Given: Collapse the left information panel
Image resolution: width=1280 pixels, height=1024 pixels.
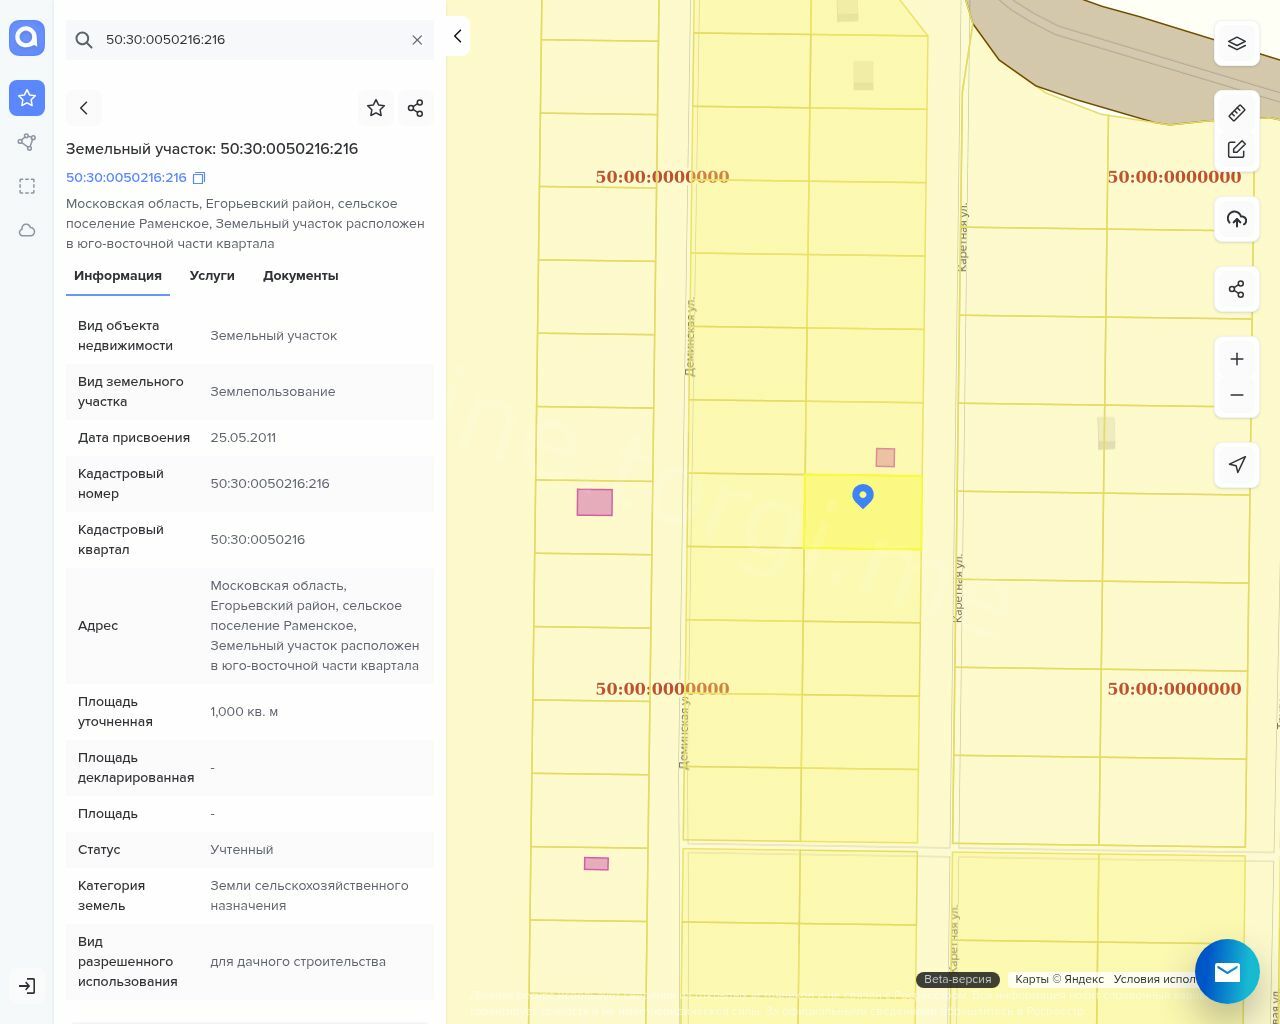Looking at the screenshot, I should (457, 36).
